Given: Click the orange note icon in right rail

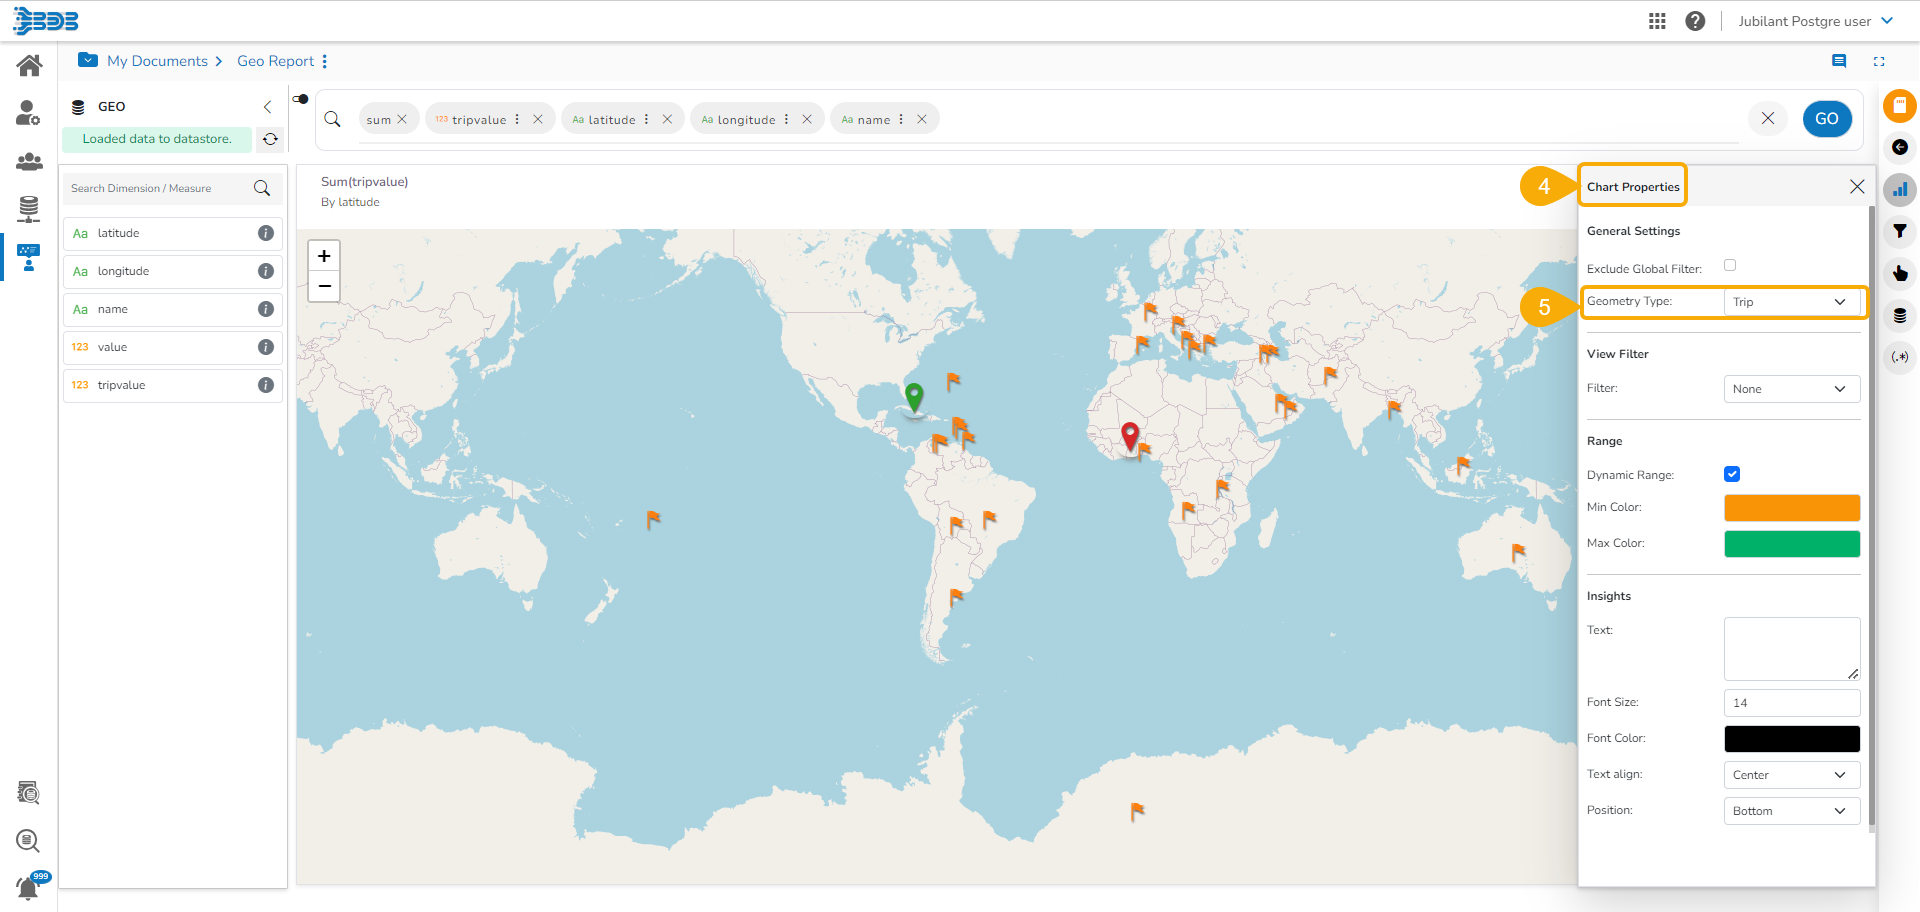Looking at the screenshot, I should tap(1900, 105).
